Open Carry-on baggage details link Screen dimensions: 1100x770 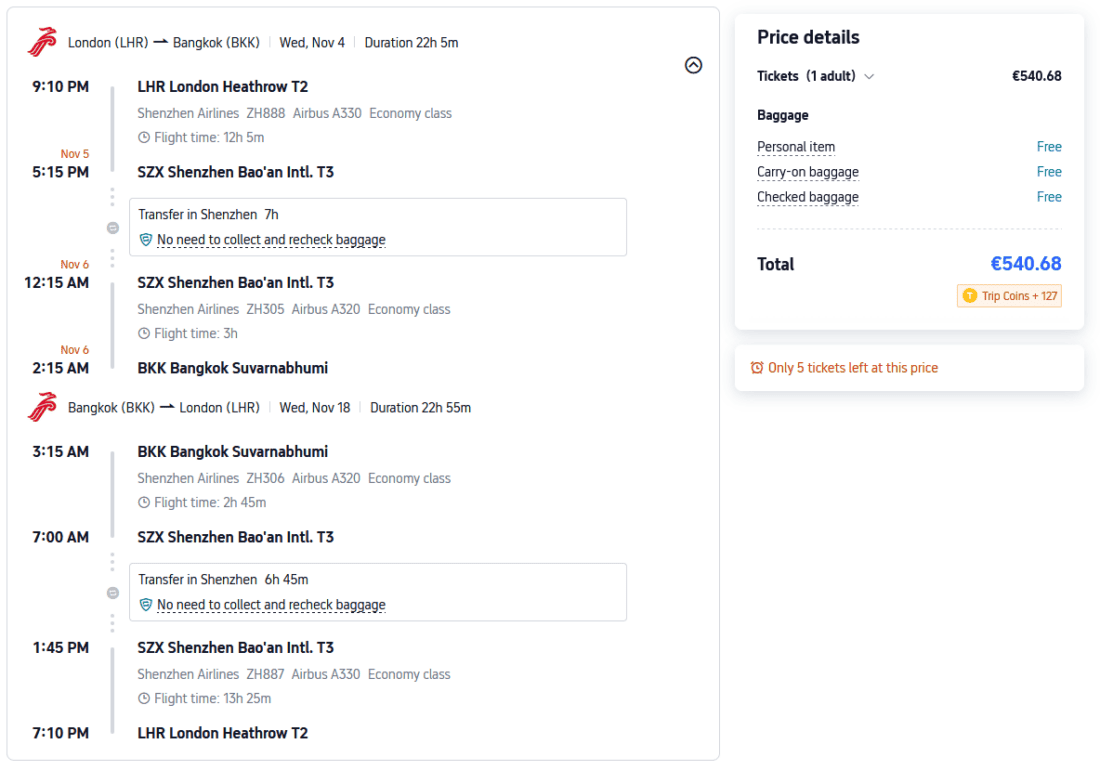pyautogui.click(x=807, y=172)
